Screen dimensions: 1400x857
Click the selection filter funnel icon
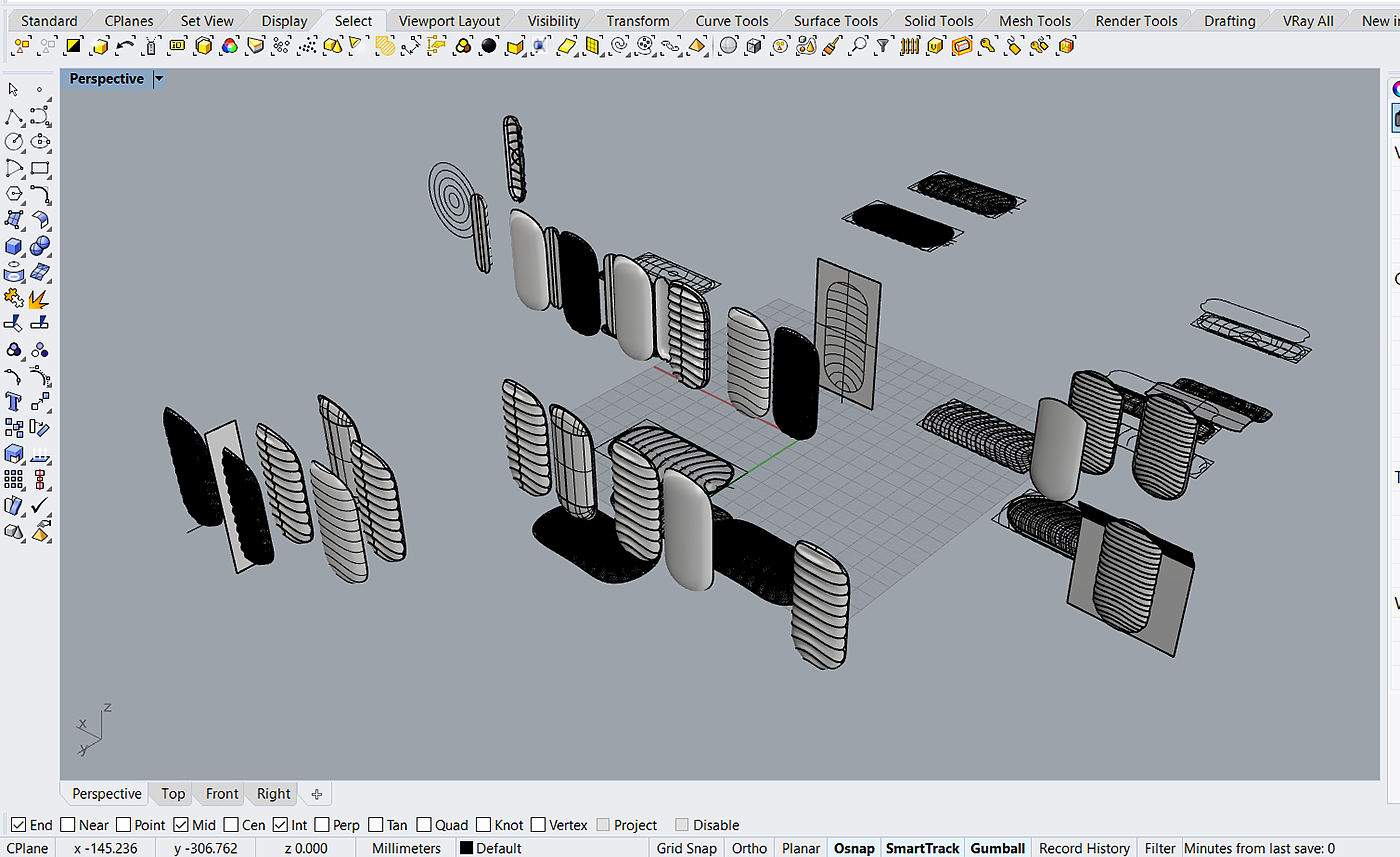(883, 45)
